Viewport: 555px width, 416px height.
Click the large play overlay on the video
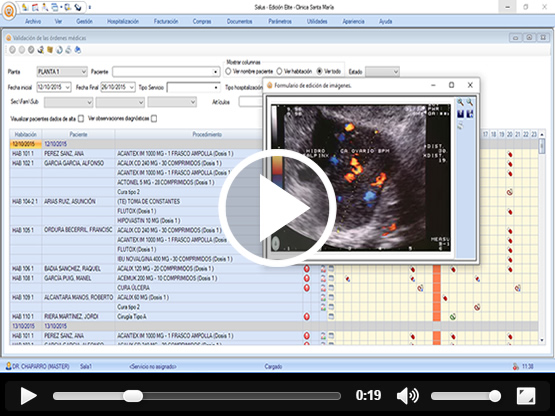pyautogui.click(x=278, y=208)
